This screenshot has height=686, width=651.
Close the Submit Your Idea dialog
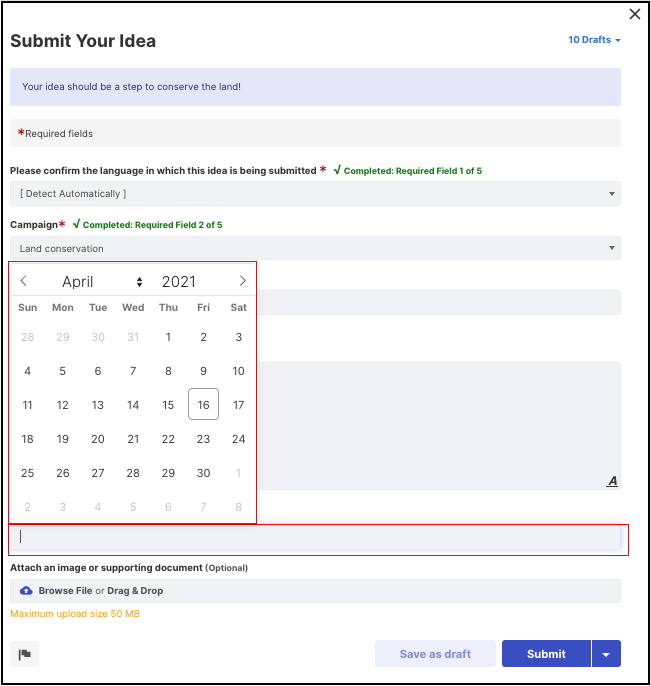pos(635,14)
